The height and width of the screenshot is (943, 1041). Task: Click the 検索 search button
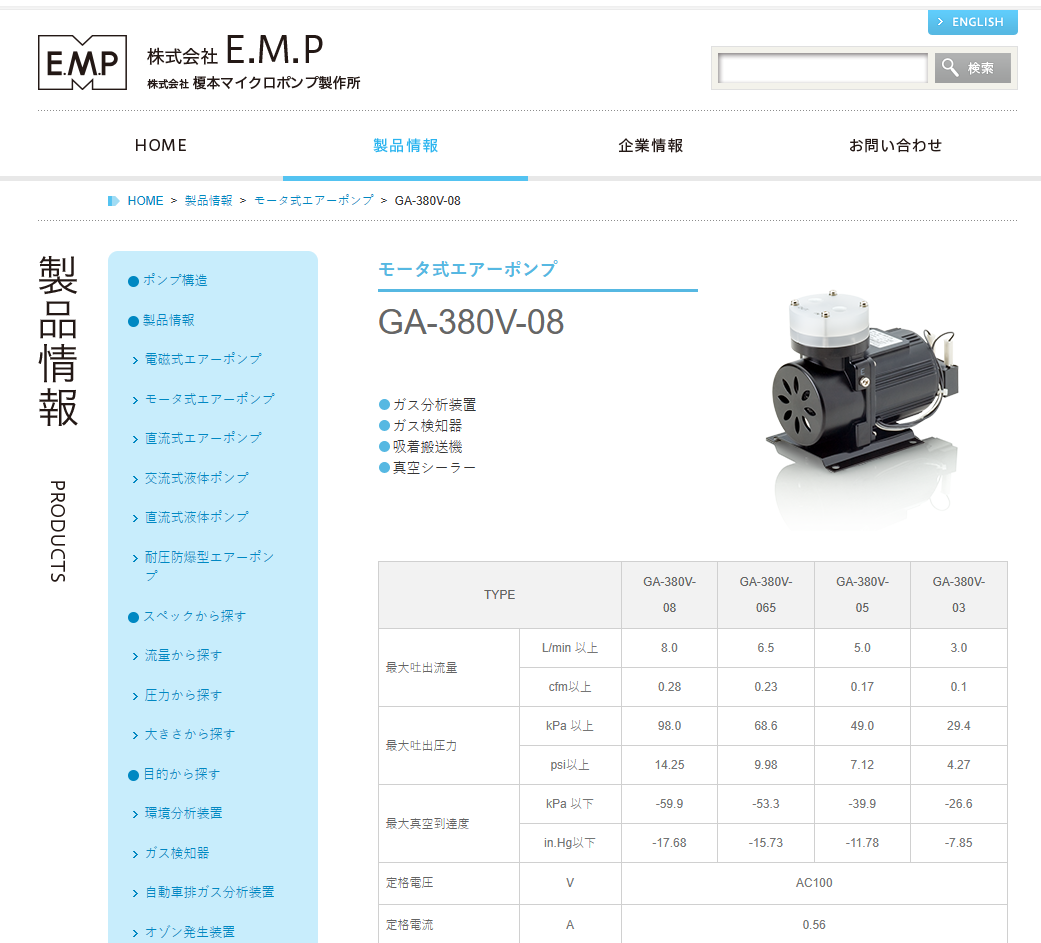(971, 67)
